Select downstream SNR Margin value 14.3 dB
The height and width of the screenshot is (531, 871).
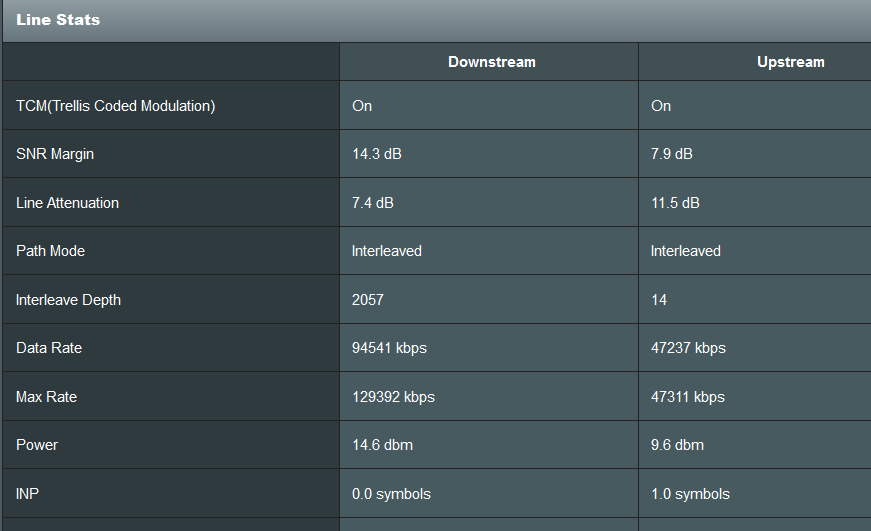(377, 154)
